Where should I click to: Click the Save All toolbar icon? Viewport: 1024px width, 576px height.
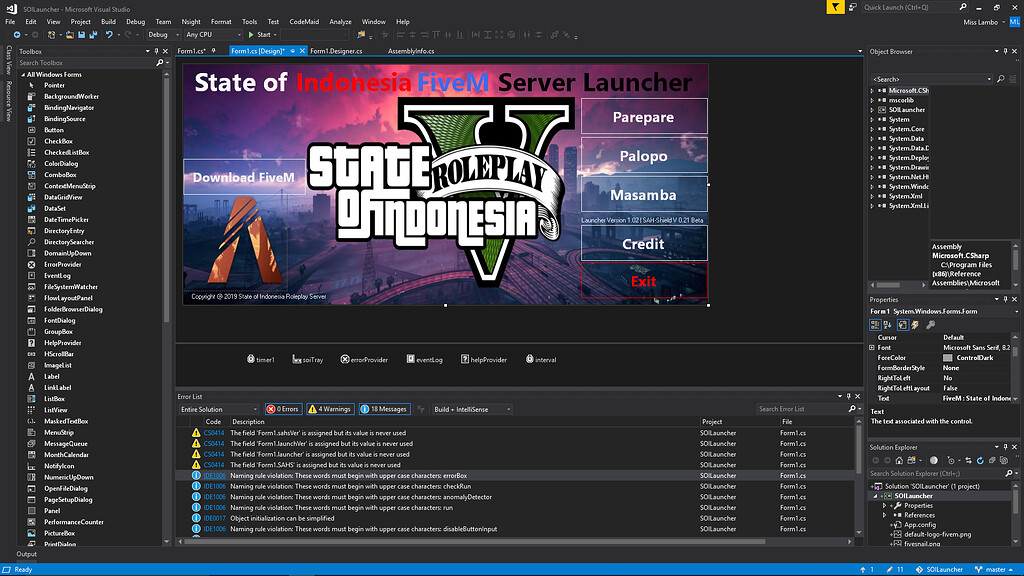(93, 35)
